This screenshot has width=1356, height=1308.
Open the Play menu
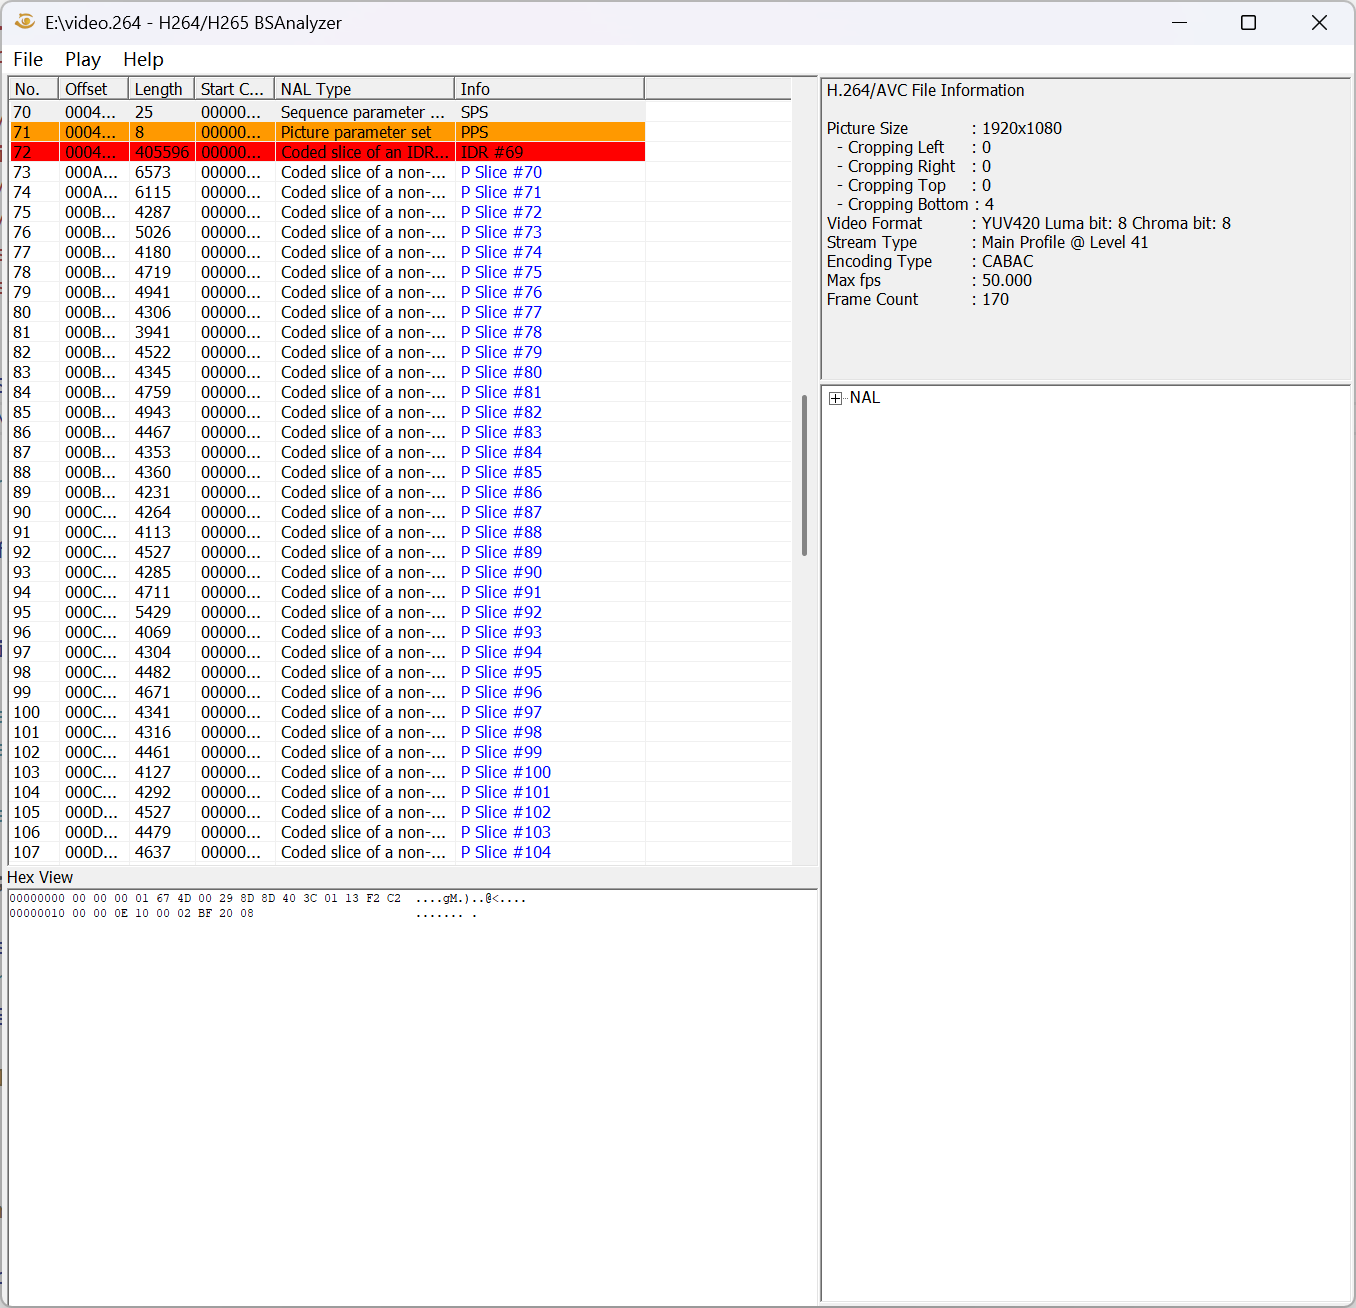click(83, 60)
